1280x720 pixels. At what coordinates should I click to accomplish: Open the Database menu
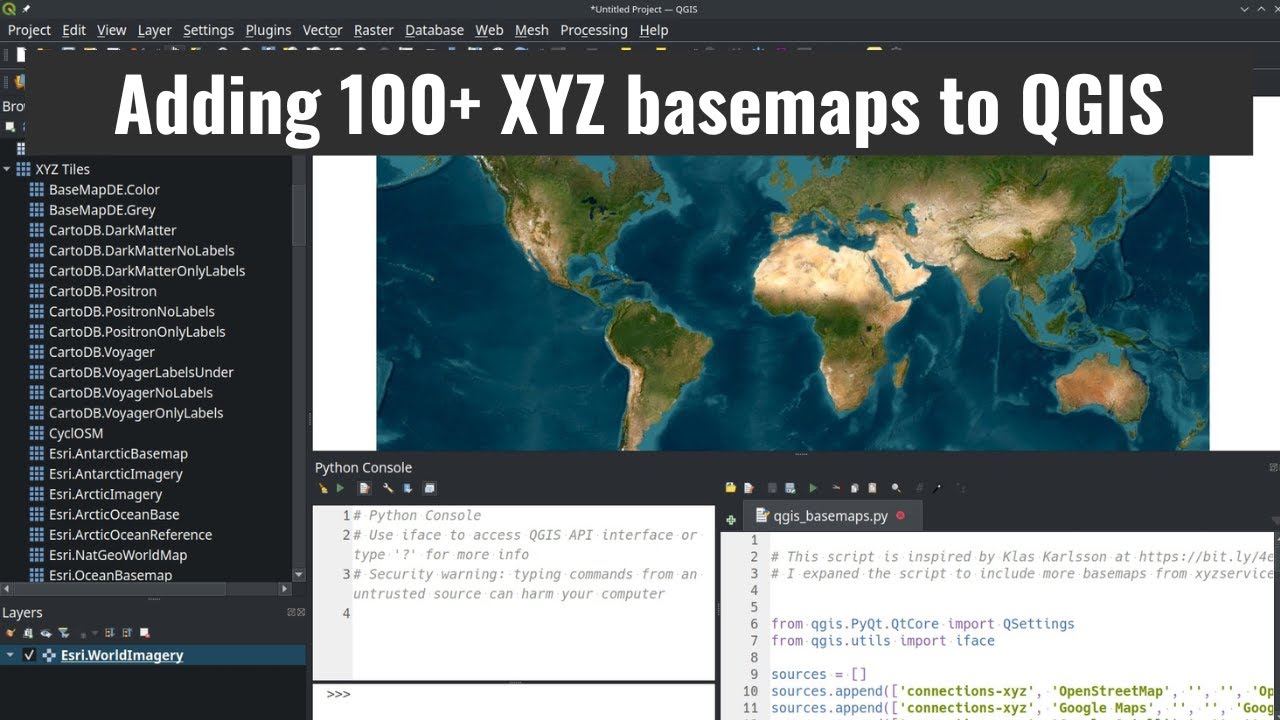click(435, 30)
